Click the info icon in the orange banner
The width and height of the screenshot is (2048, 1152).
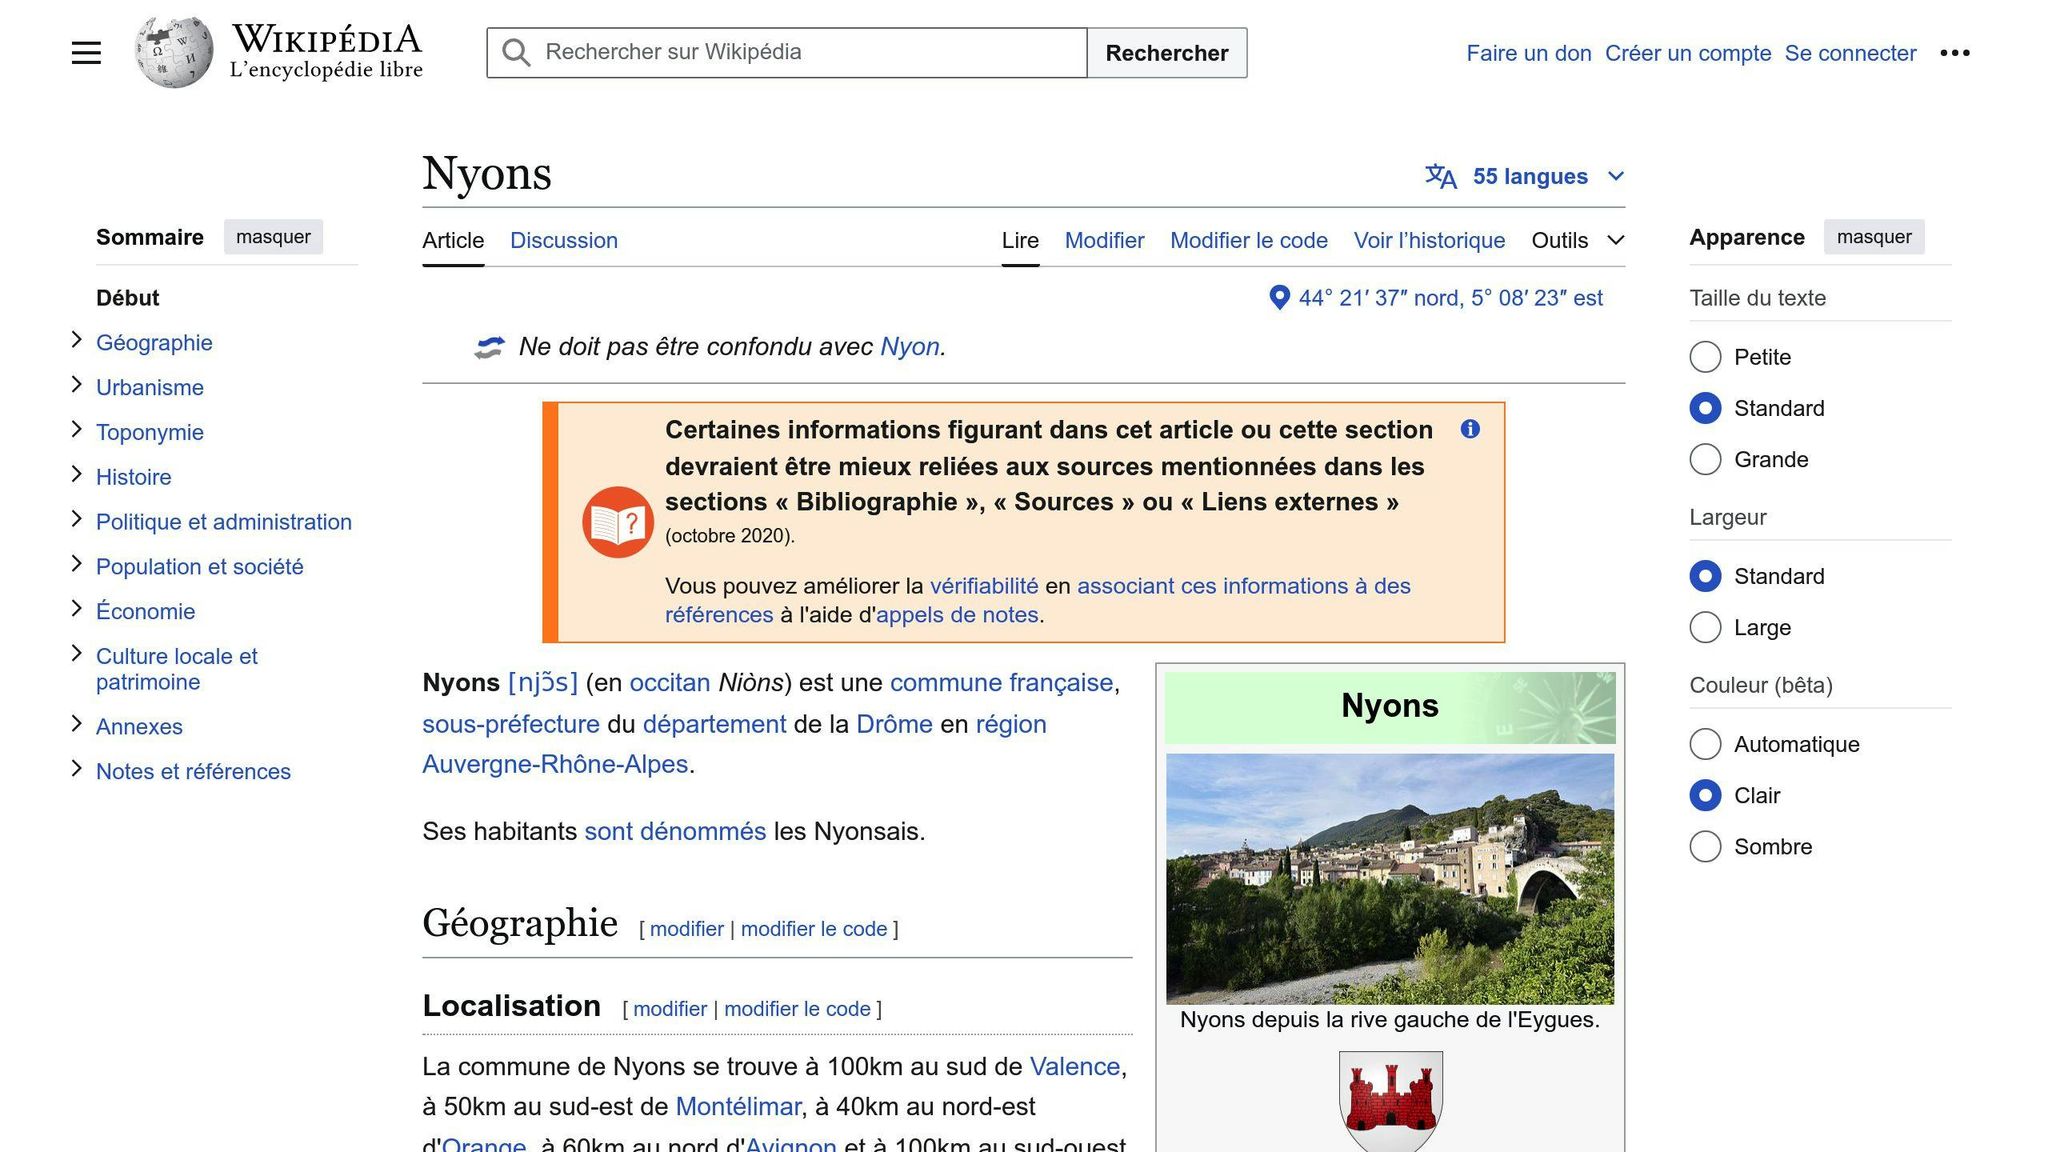coord(1470,429)
